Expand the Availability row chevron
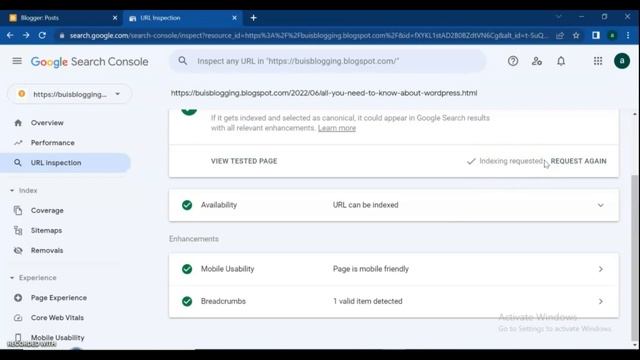The height and width of the screenshot is (360, 640). click(600, 205)
